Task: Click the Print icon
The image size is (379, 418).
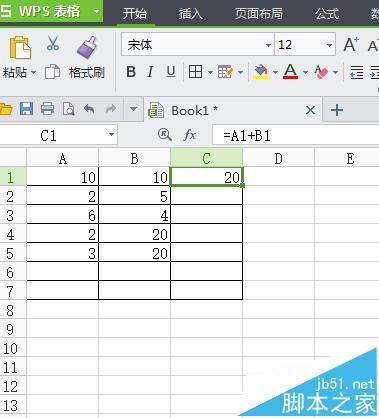Action: click(x=47, y=109)
